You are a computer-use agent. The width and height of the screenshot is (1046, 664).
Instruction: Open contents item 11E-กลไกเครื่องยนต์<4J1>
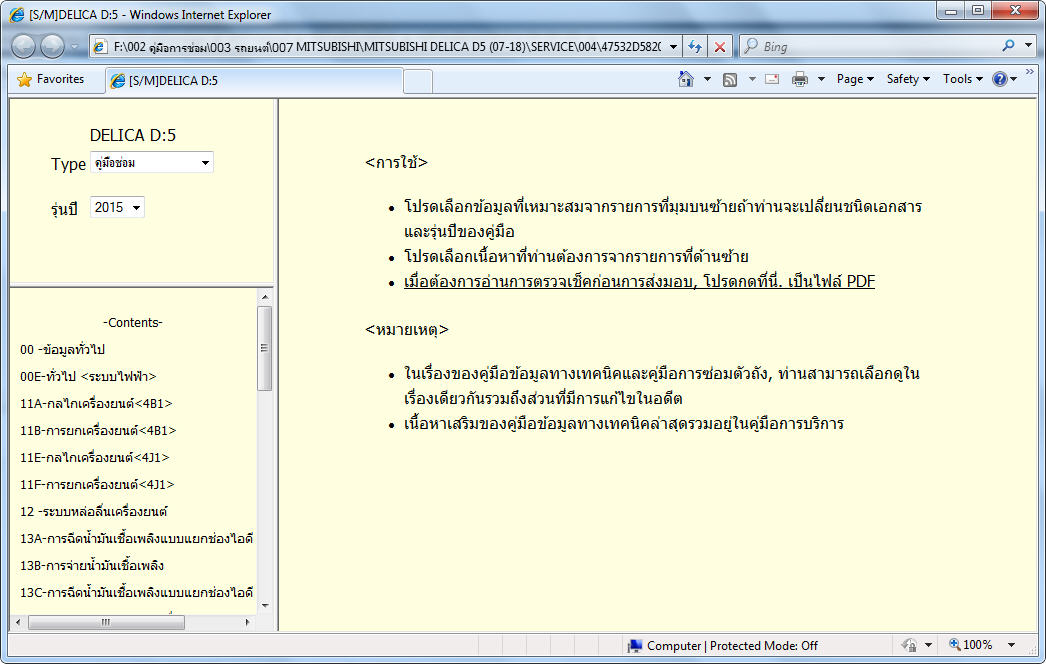point(95,457)
